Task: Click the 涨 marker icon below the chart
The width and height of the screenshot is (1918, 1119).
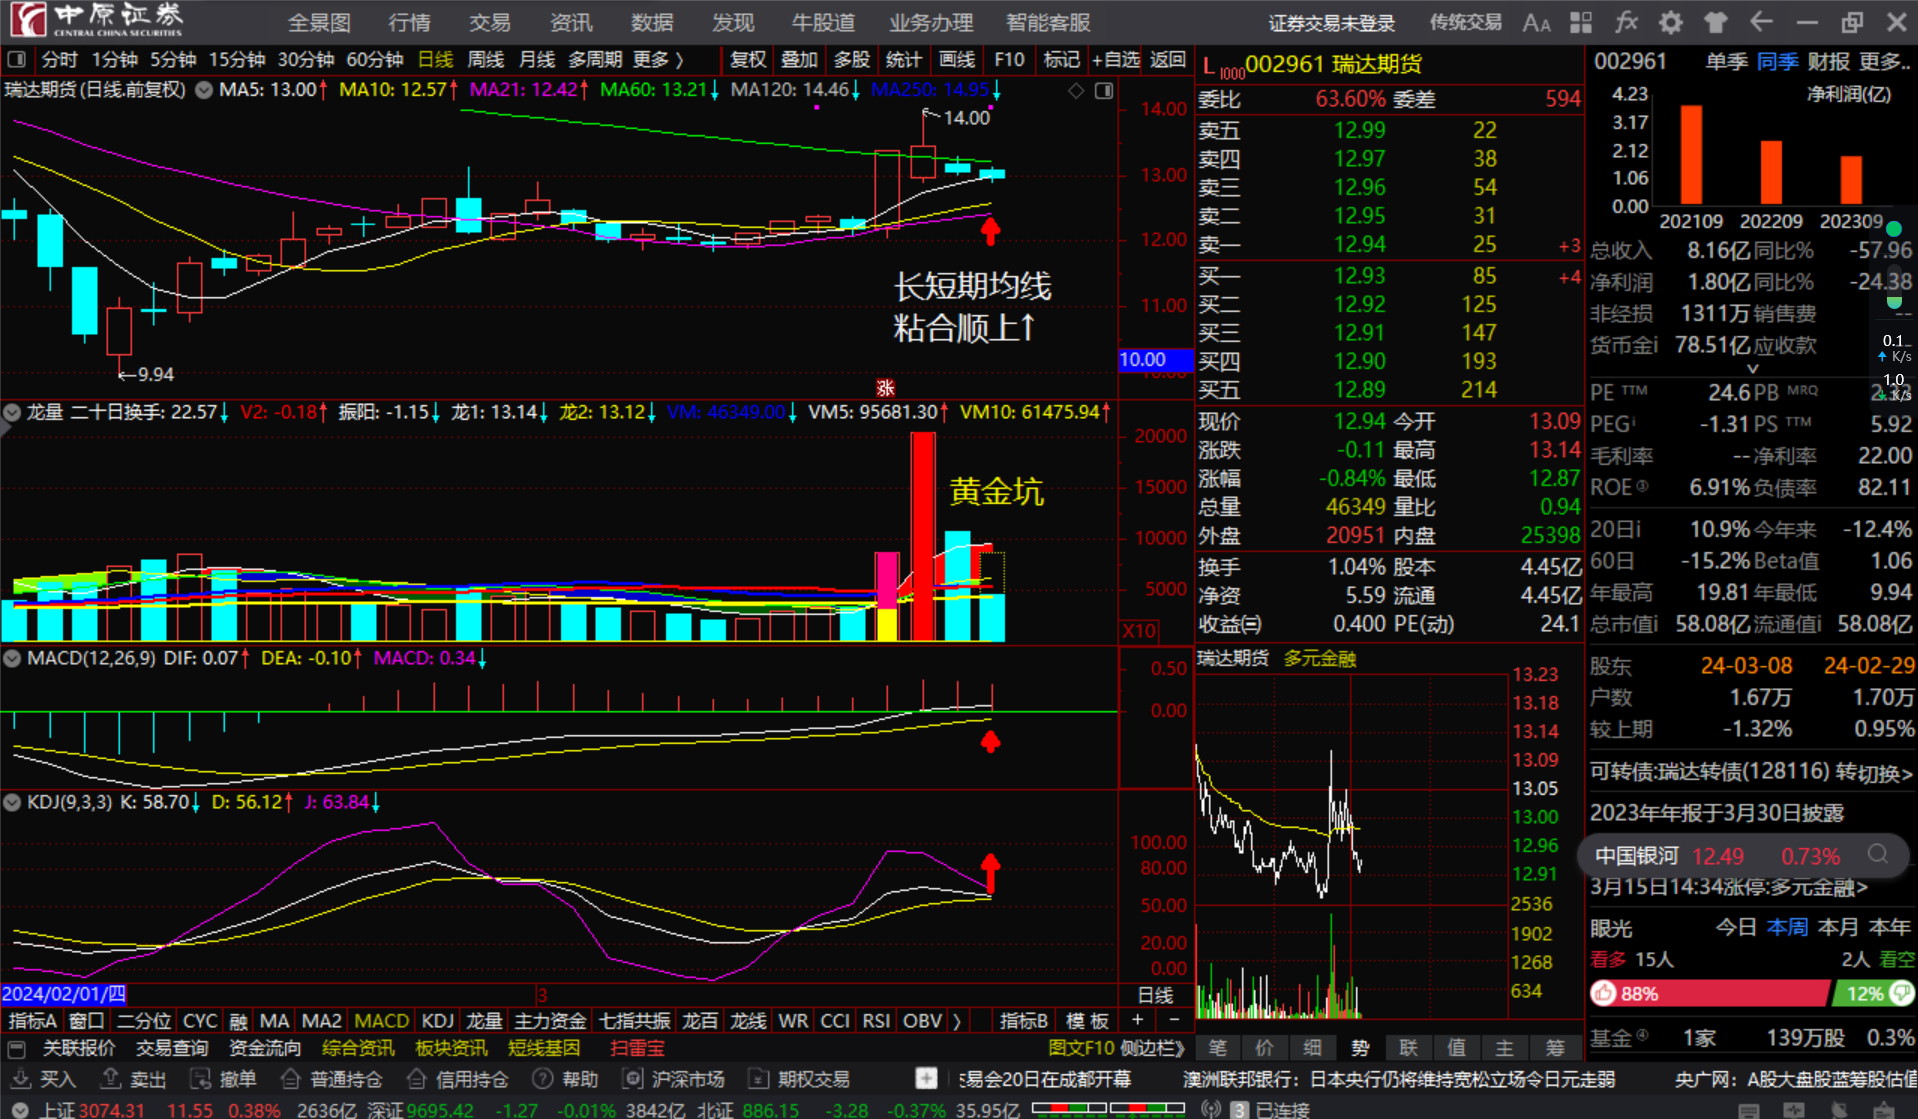Action: tap(885, 388)
